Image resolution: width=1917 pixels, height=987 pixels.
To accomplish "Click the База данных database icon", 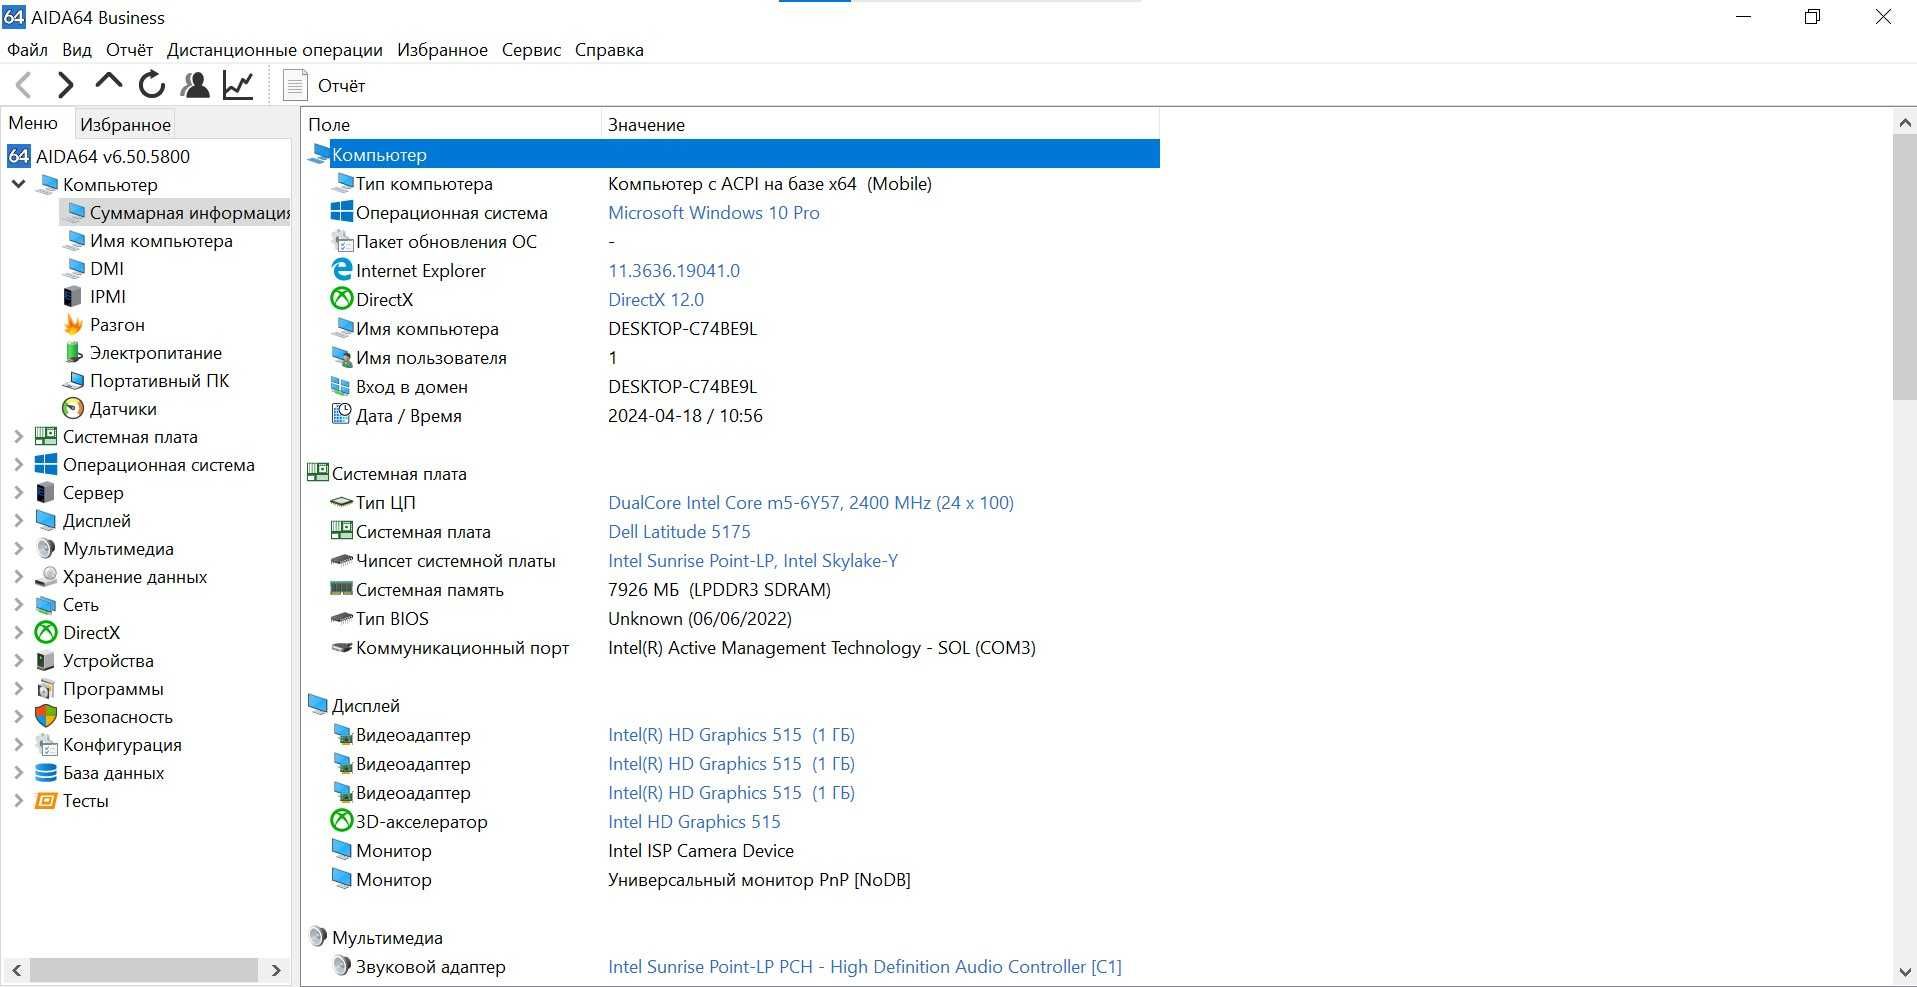I will click(x=46, y=773).
